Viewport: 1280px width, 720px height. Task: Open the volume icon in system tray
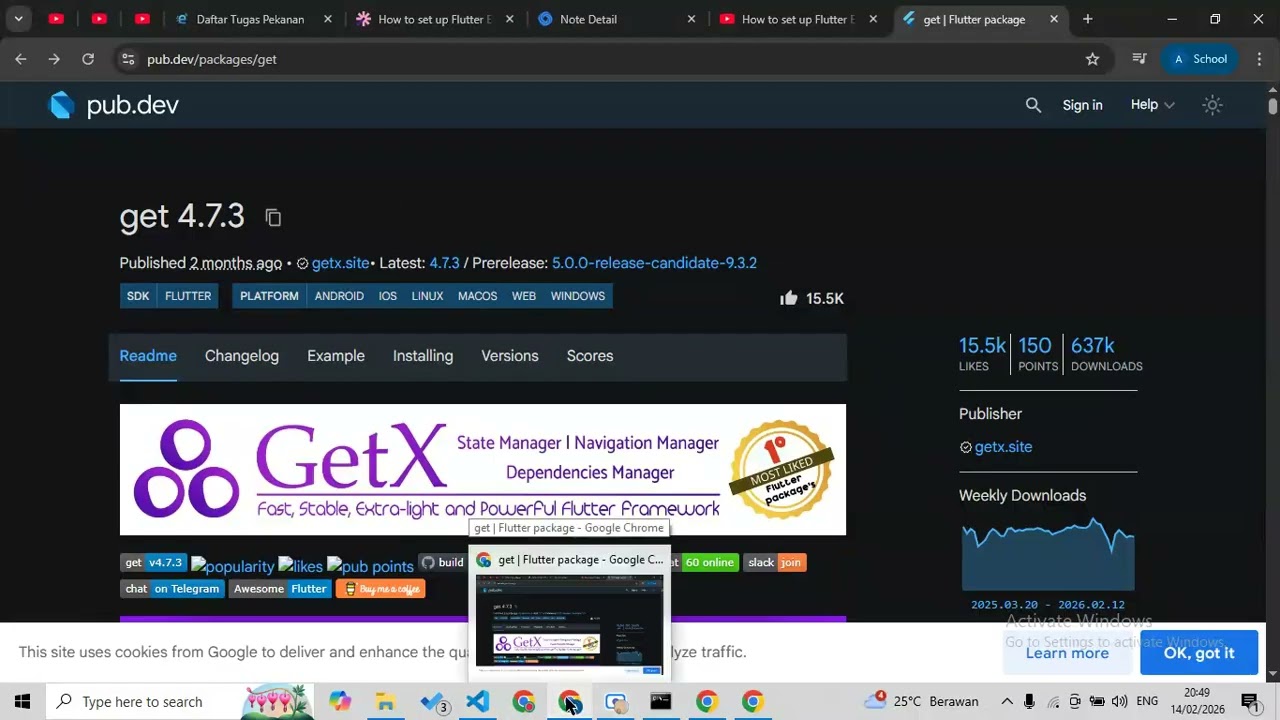pos(1119,702)
